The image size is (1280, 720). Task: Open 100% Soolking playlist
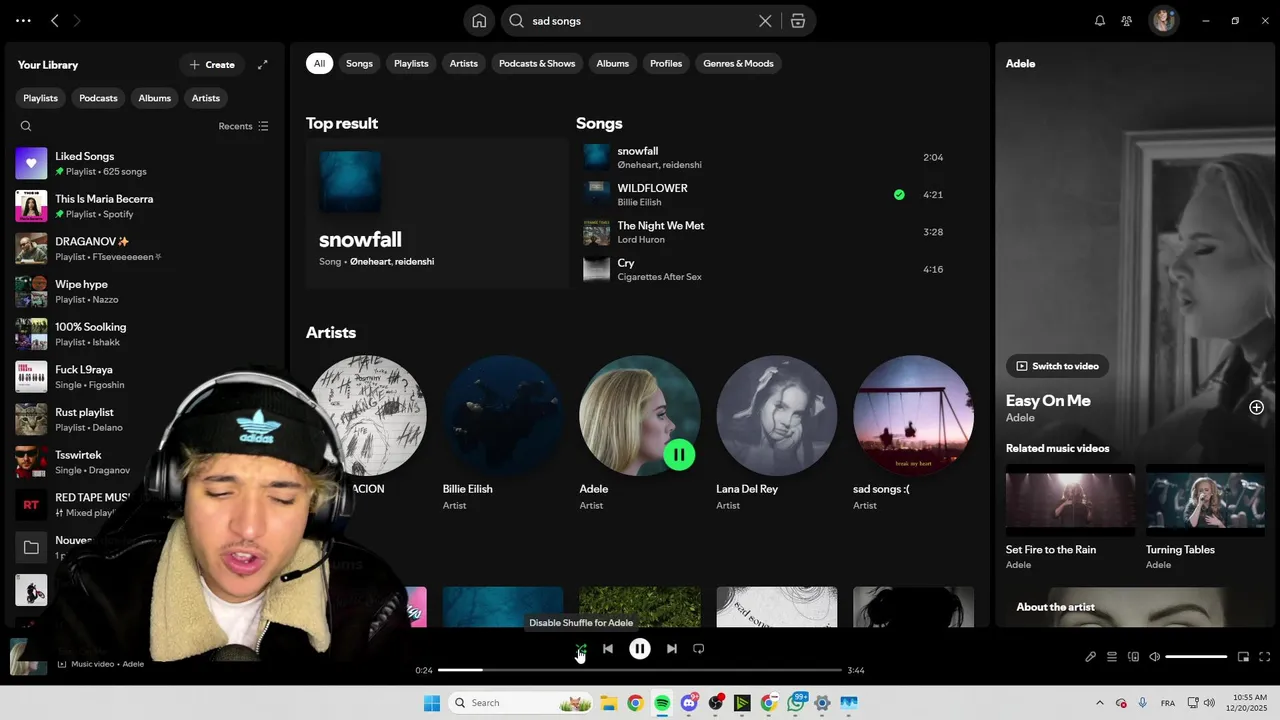coord(145,334)
